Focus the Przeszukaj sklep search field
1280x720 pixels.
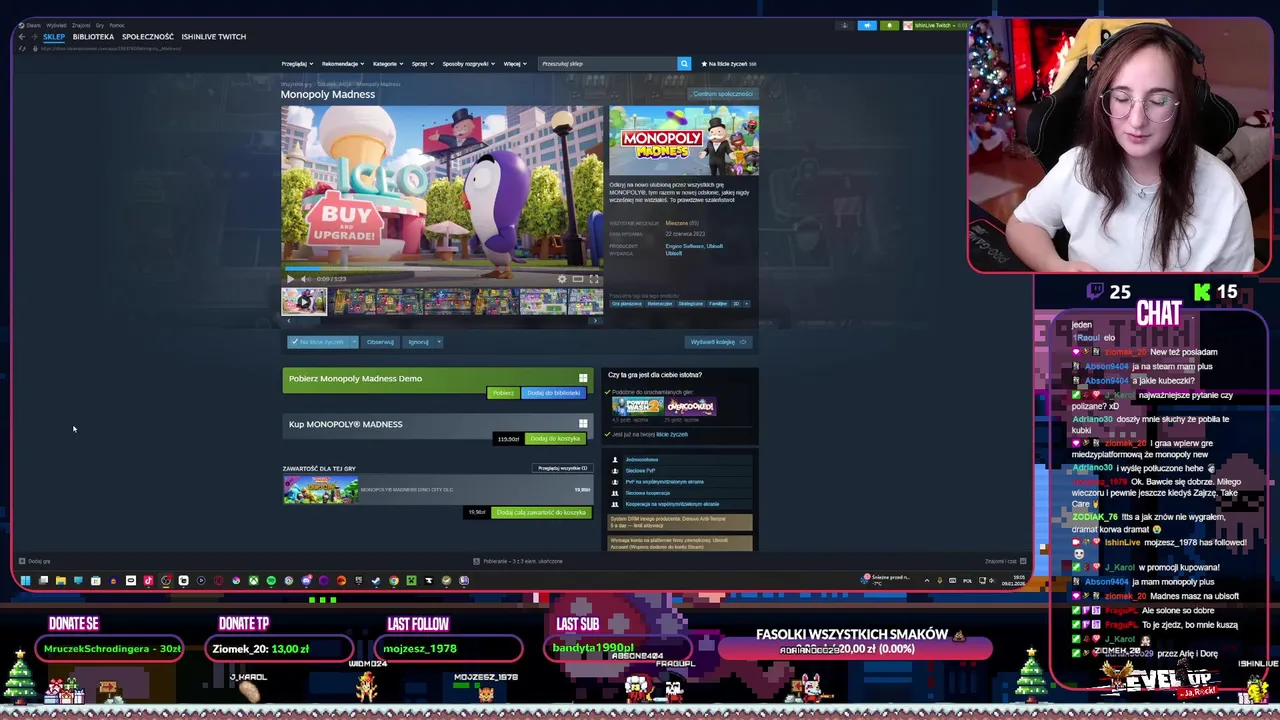coord(607,64)
